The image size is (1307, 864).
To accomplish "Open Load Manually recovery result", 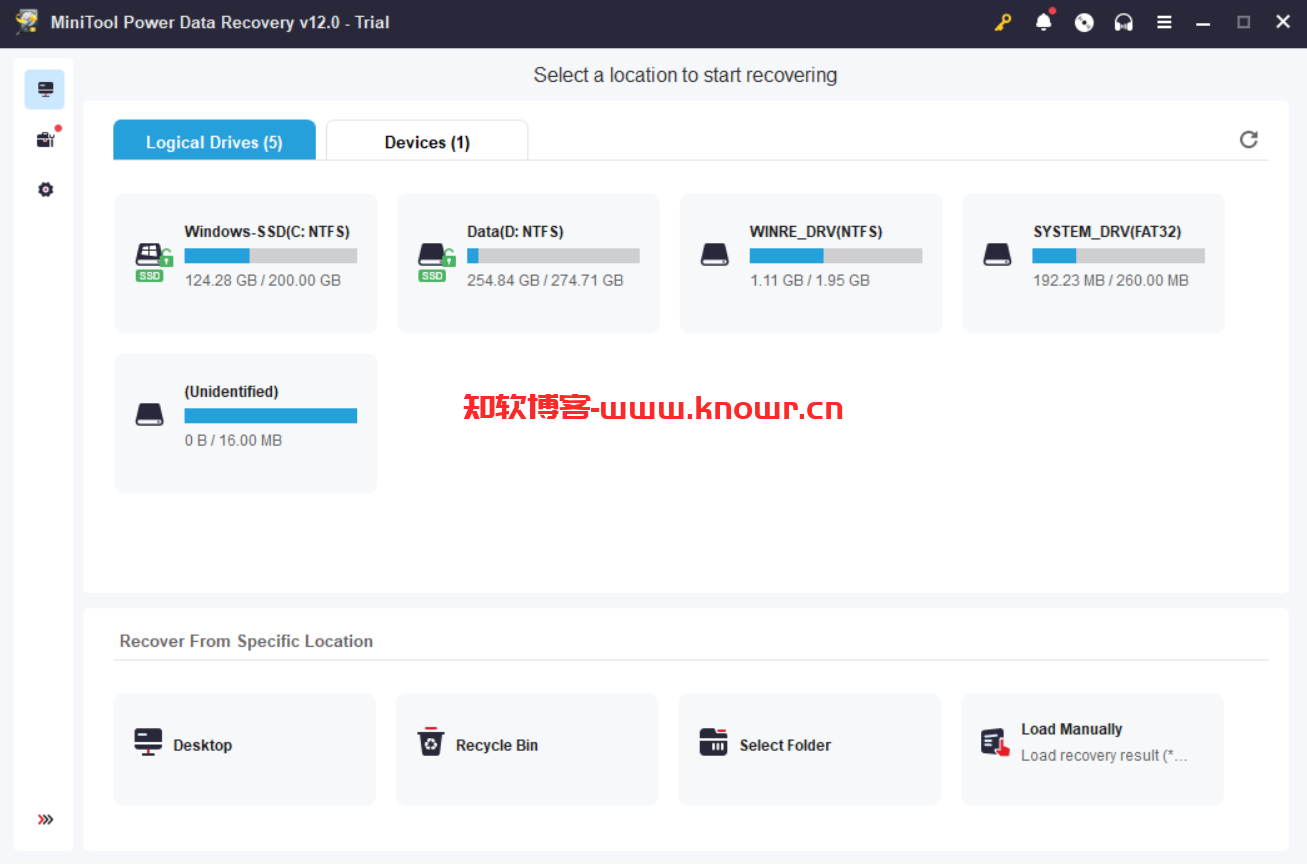I will click(x=1092, y=749).
